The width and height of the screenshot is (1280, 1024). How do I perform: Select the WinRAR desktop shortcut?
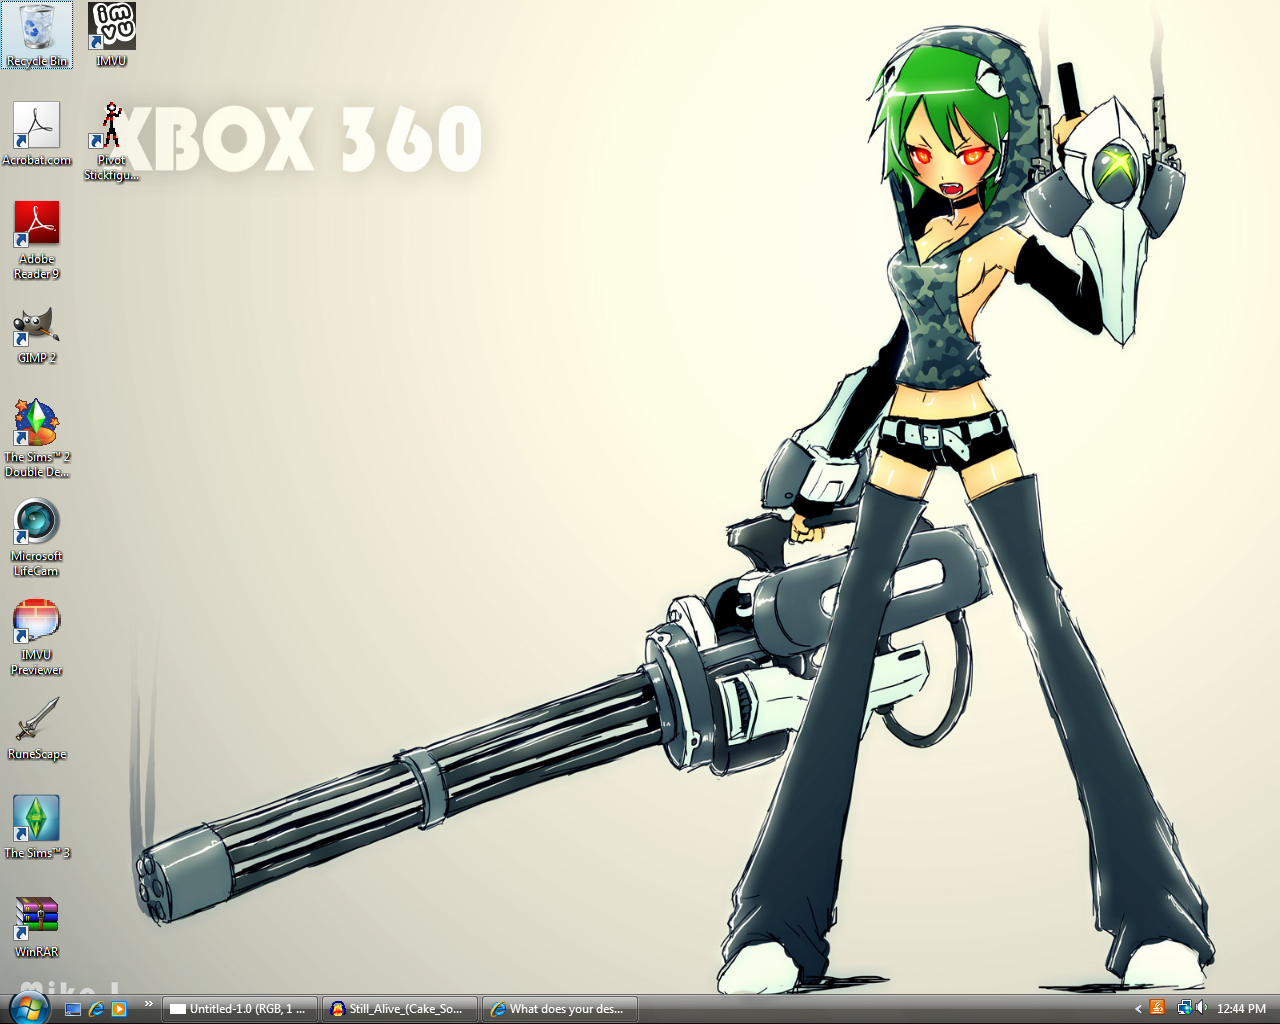coord(37,926)
